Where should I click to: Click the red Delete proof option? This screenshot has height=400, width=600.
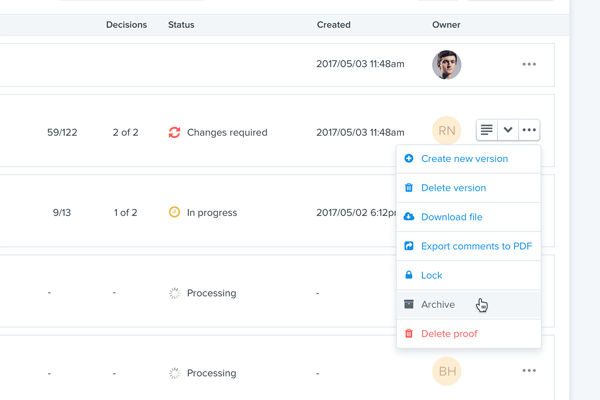[x=449, y=334]
